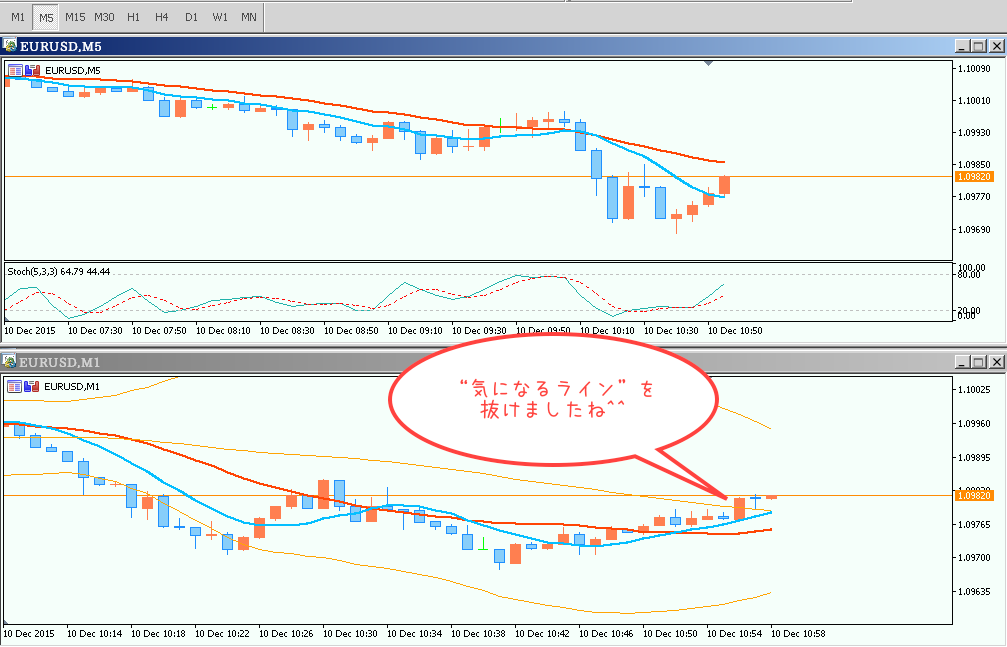Click the depth of market icon on M5 chart
Viewport: 1007px width, 647px height.
tap(33, 70)
